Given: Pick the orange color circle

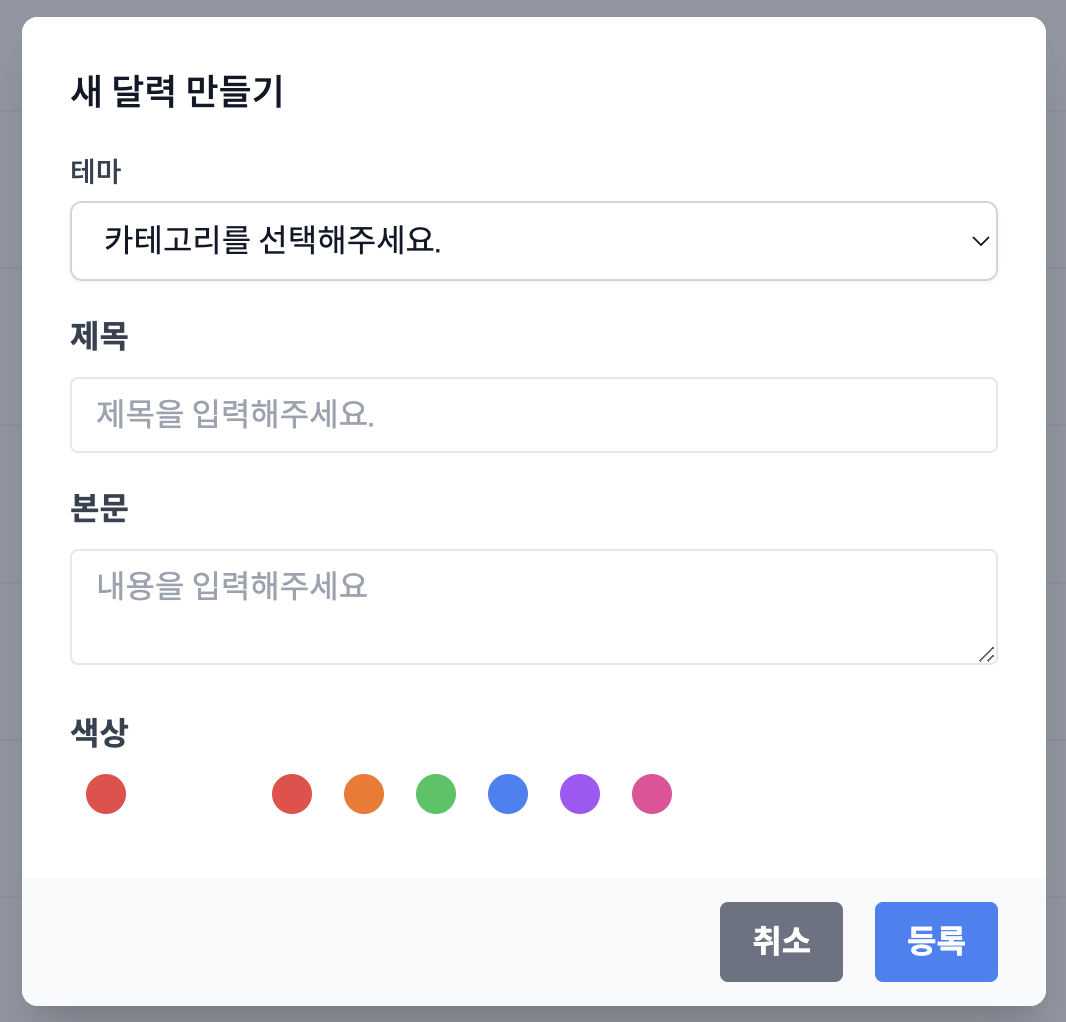Looking at the screenshot, I should [x=364, y=793].
